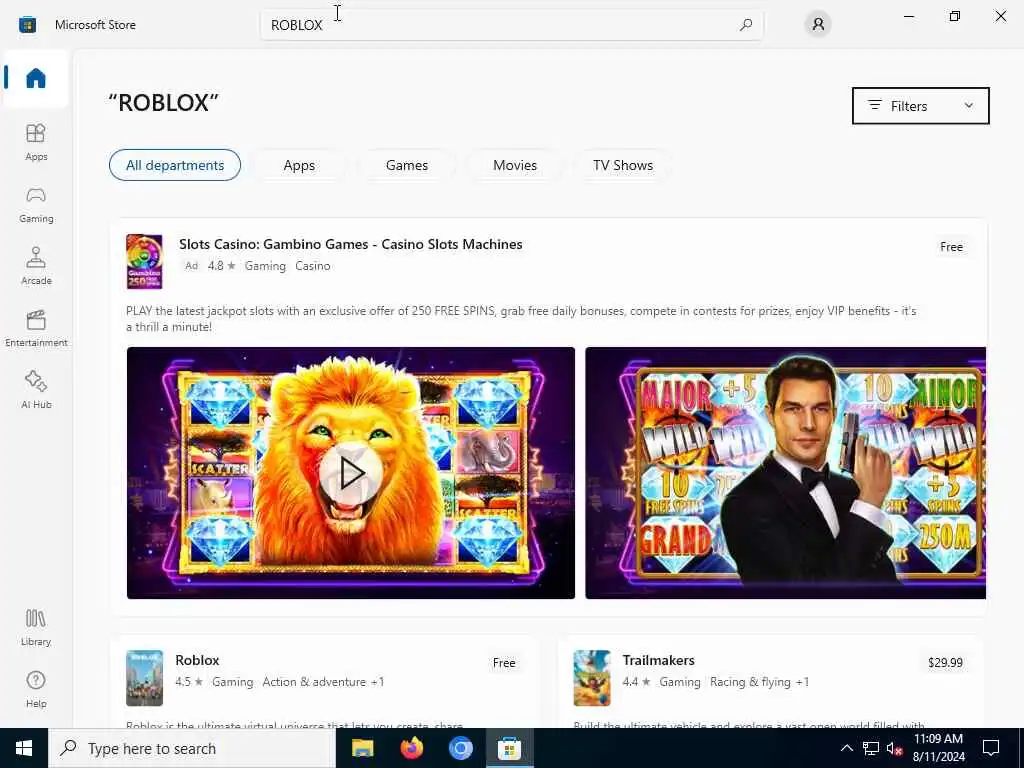This screenshot has width=1024, height=768.
Task: Select the Apps department filter
Action: (299, 165)
